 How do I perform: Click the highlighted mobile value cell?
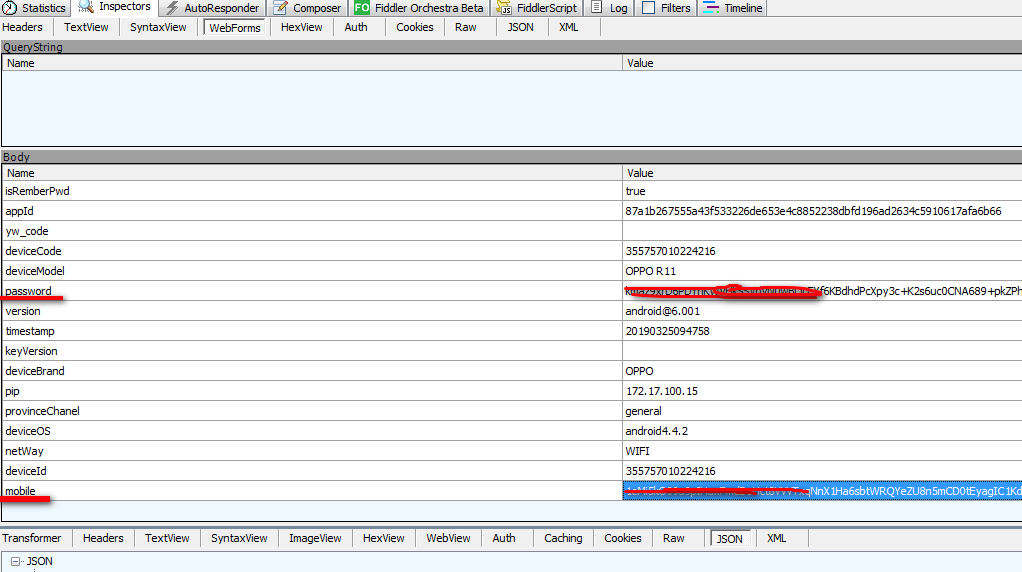pos(822,491)
